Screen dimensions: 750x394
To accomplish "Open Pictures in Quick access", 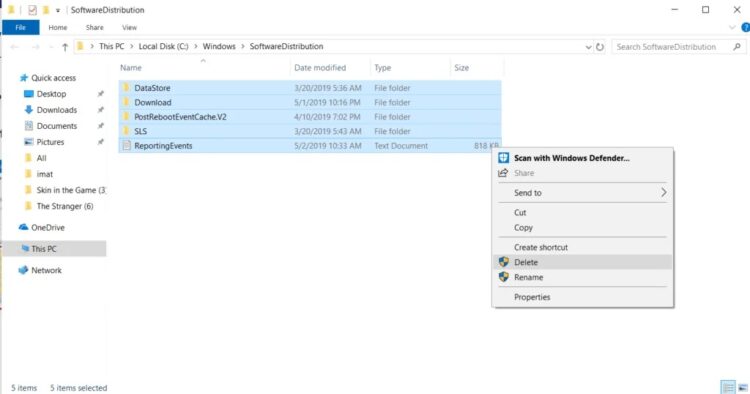I will [50, 142].
